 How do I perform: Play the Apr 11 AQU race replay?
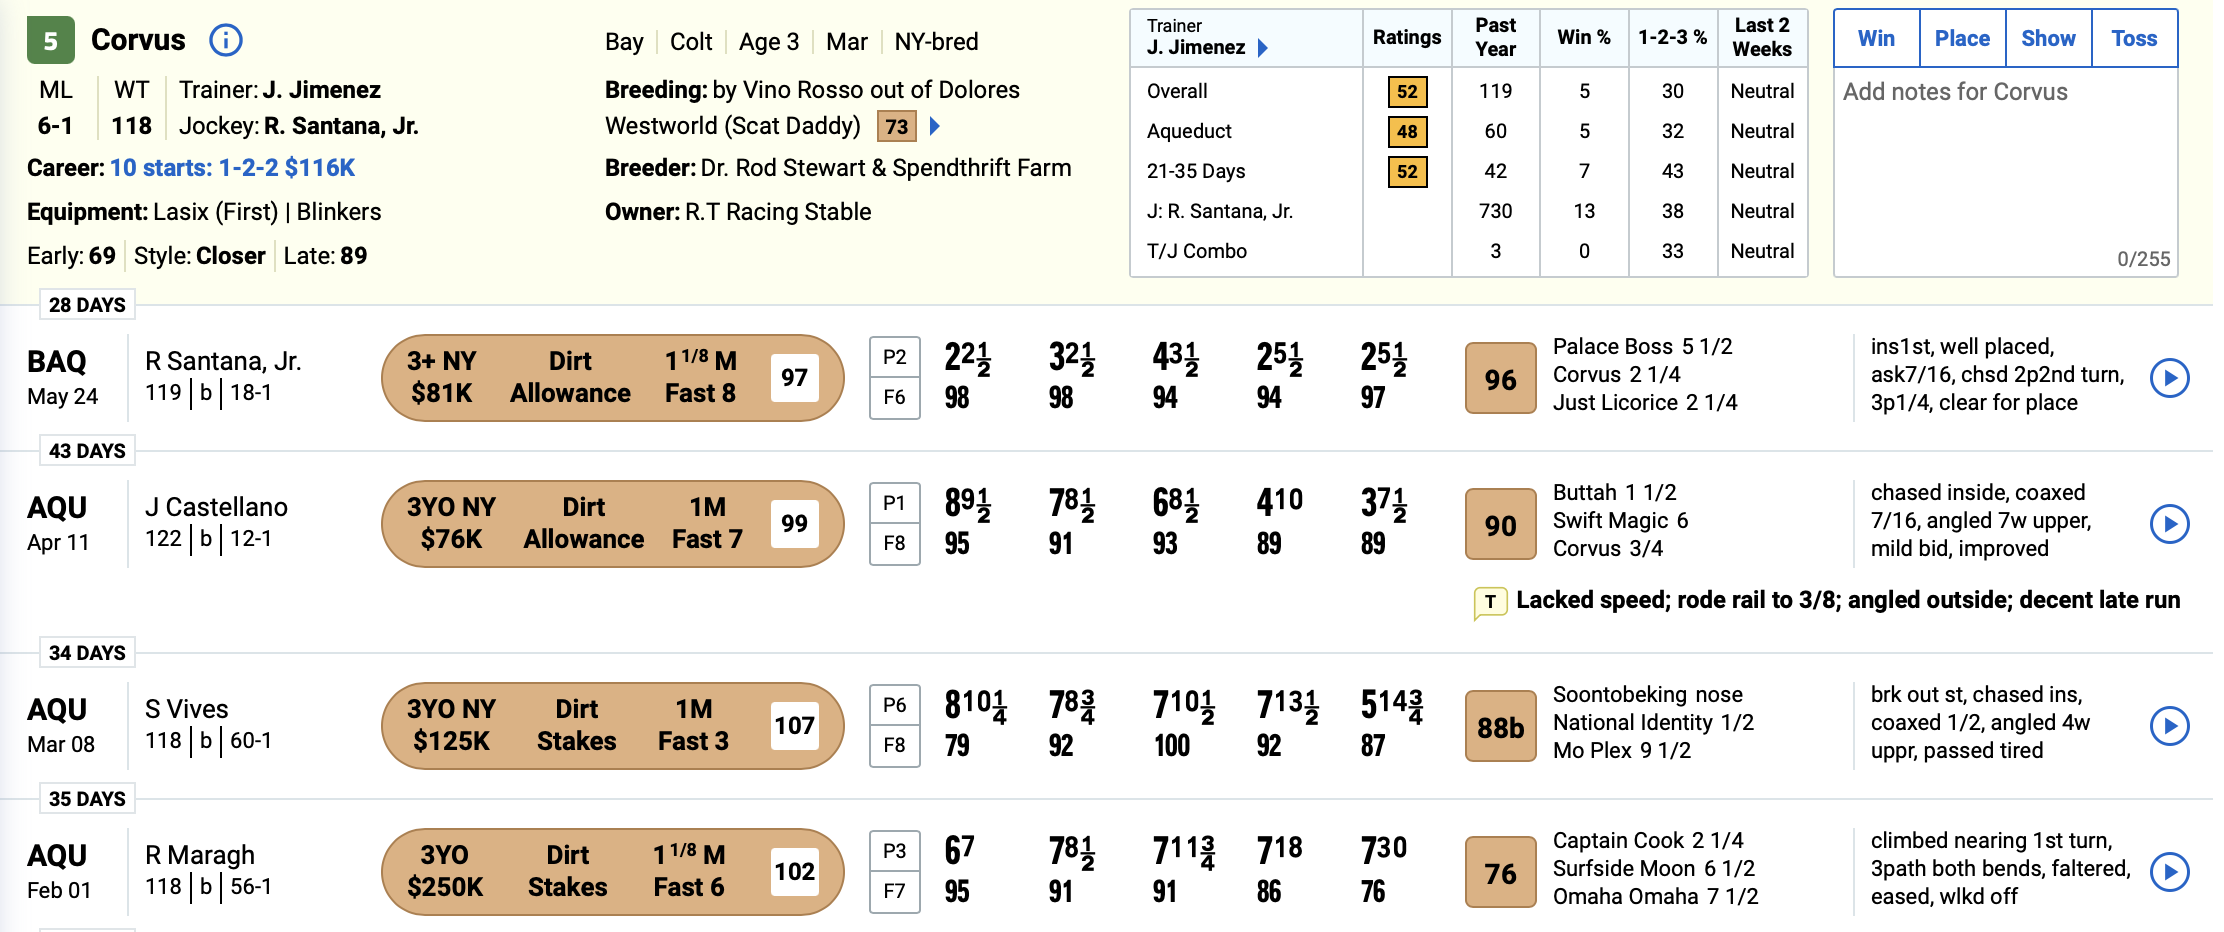pos(2169,524)
